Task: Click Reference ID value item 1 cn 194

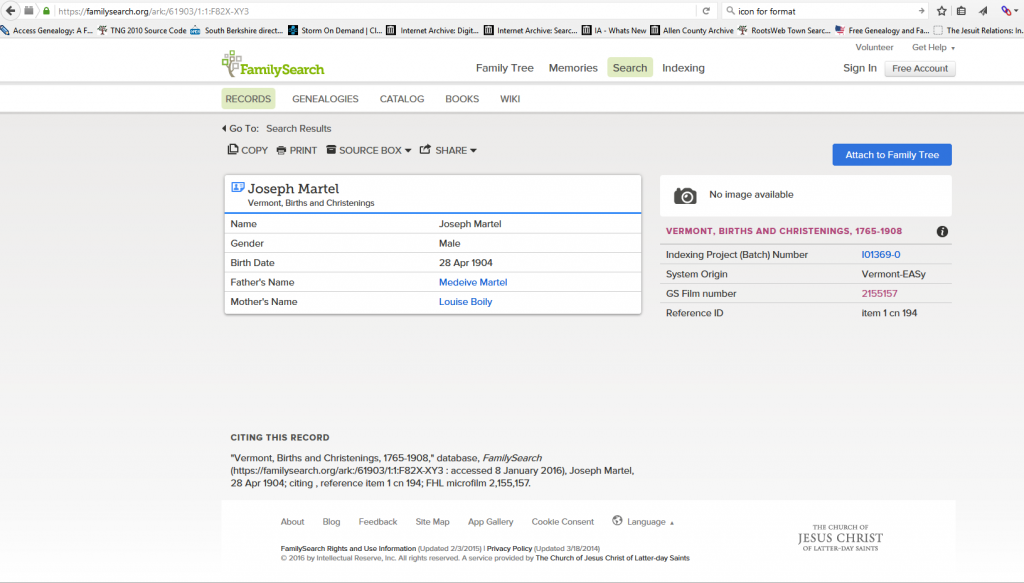Action: pos(889,313)
